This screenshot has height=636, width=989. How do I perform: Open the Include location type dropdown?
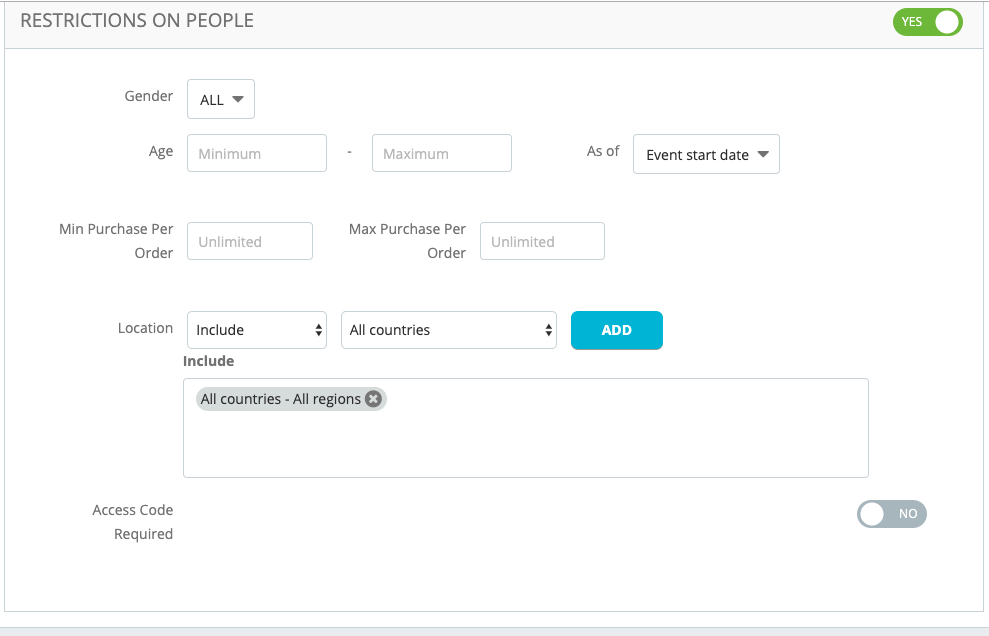pos(257,330)
